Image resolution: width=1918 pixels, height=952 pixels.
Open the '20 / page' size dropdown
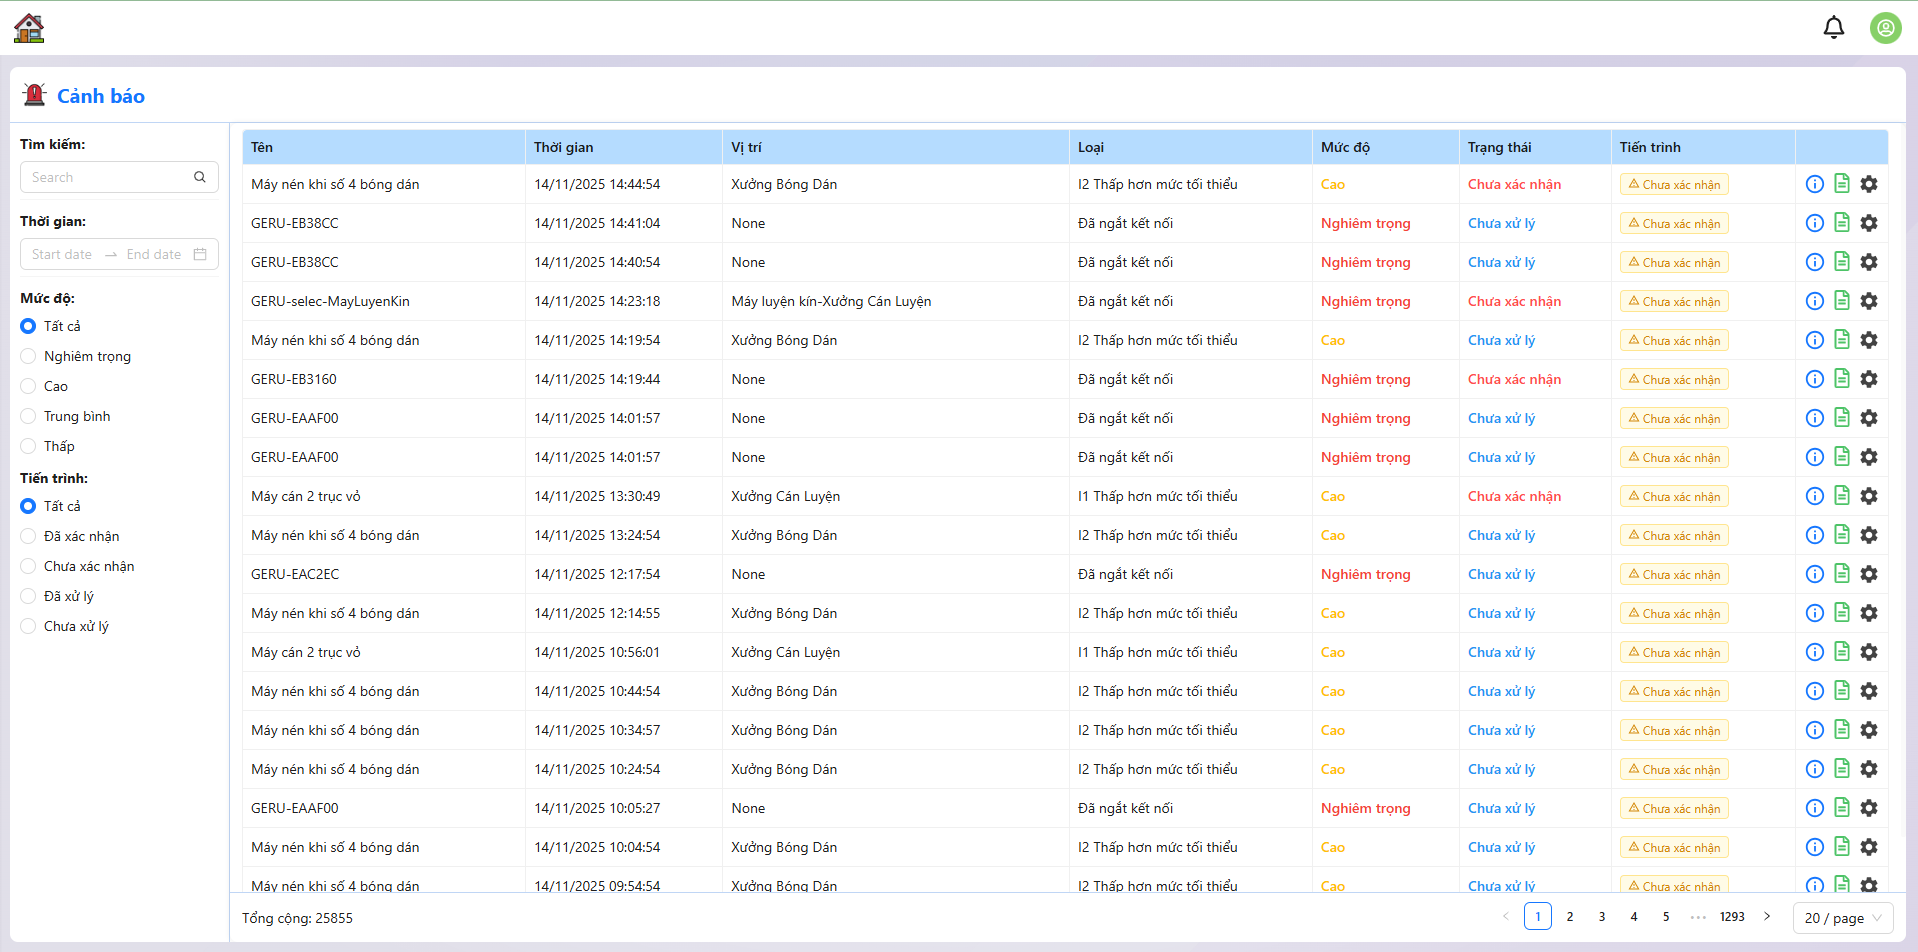(1842, 918)
